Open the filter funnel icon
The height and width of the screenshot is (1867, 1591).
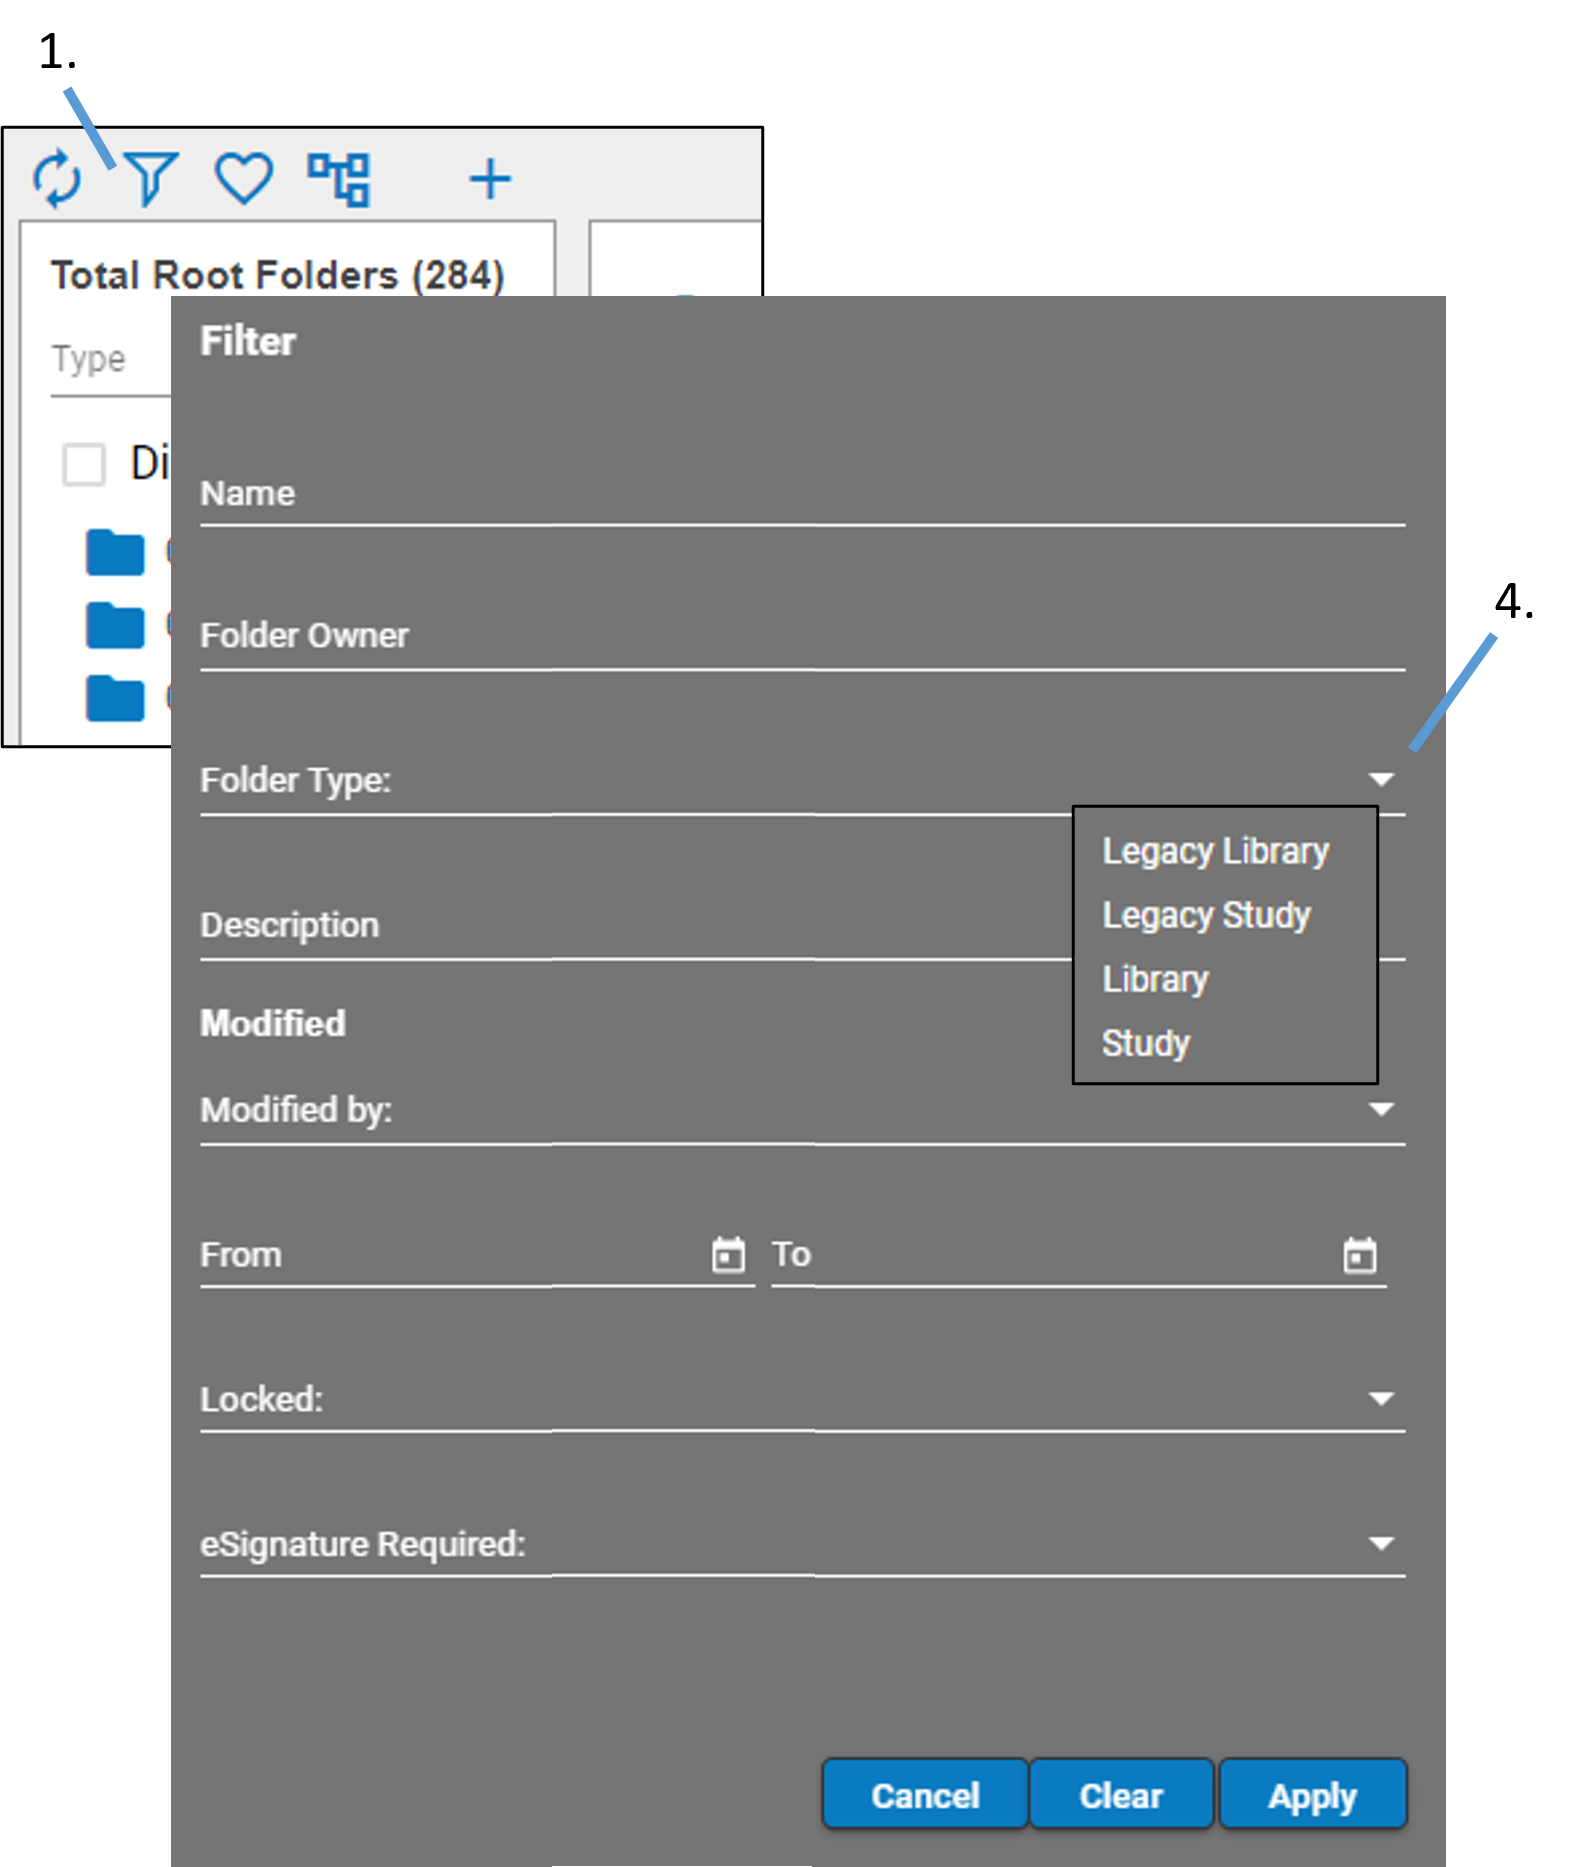click(151, 179)
